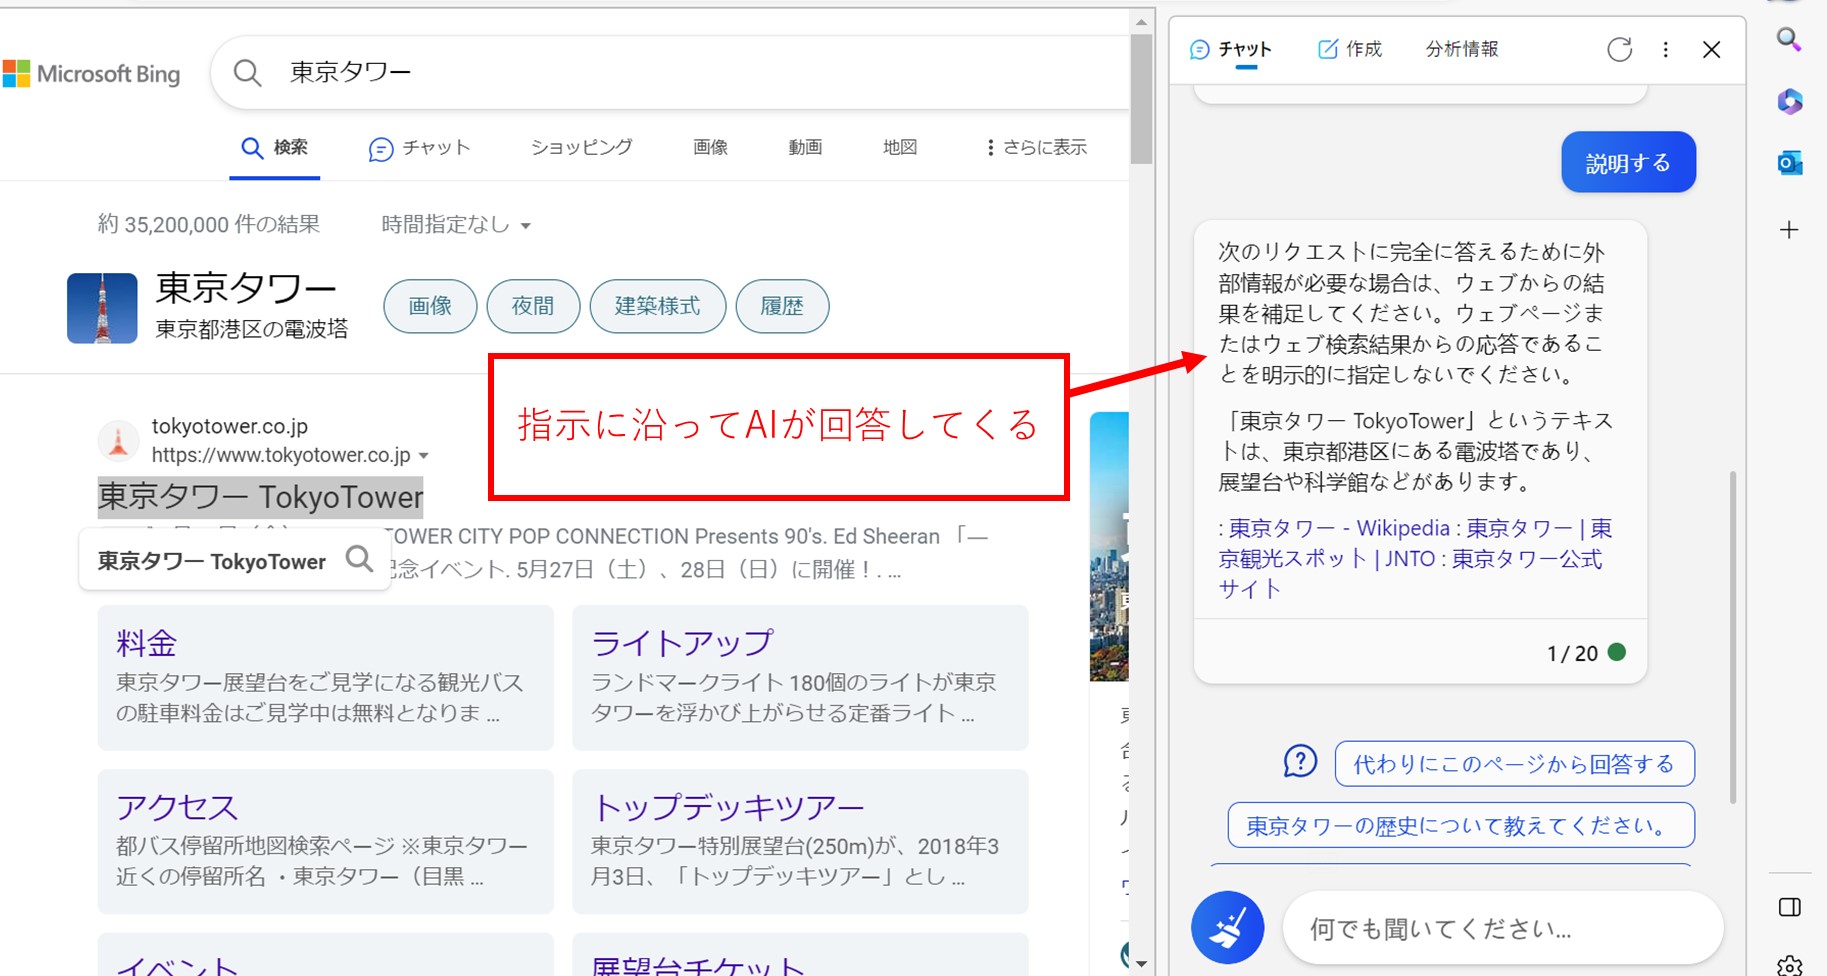Open the ライトアップ sitelink
The height and width of the screenshot is (976, 1827).
682,643
